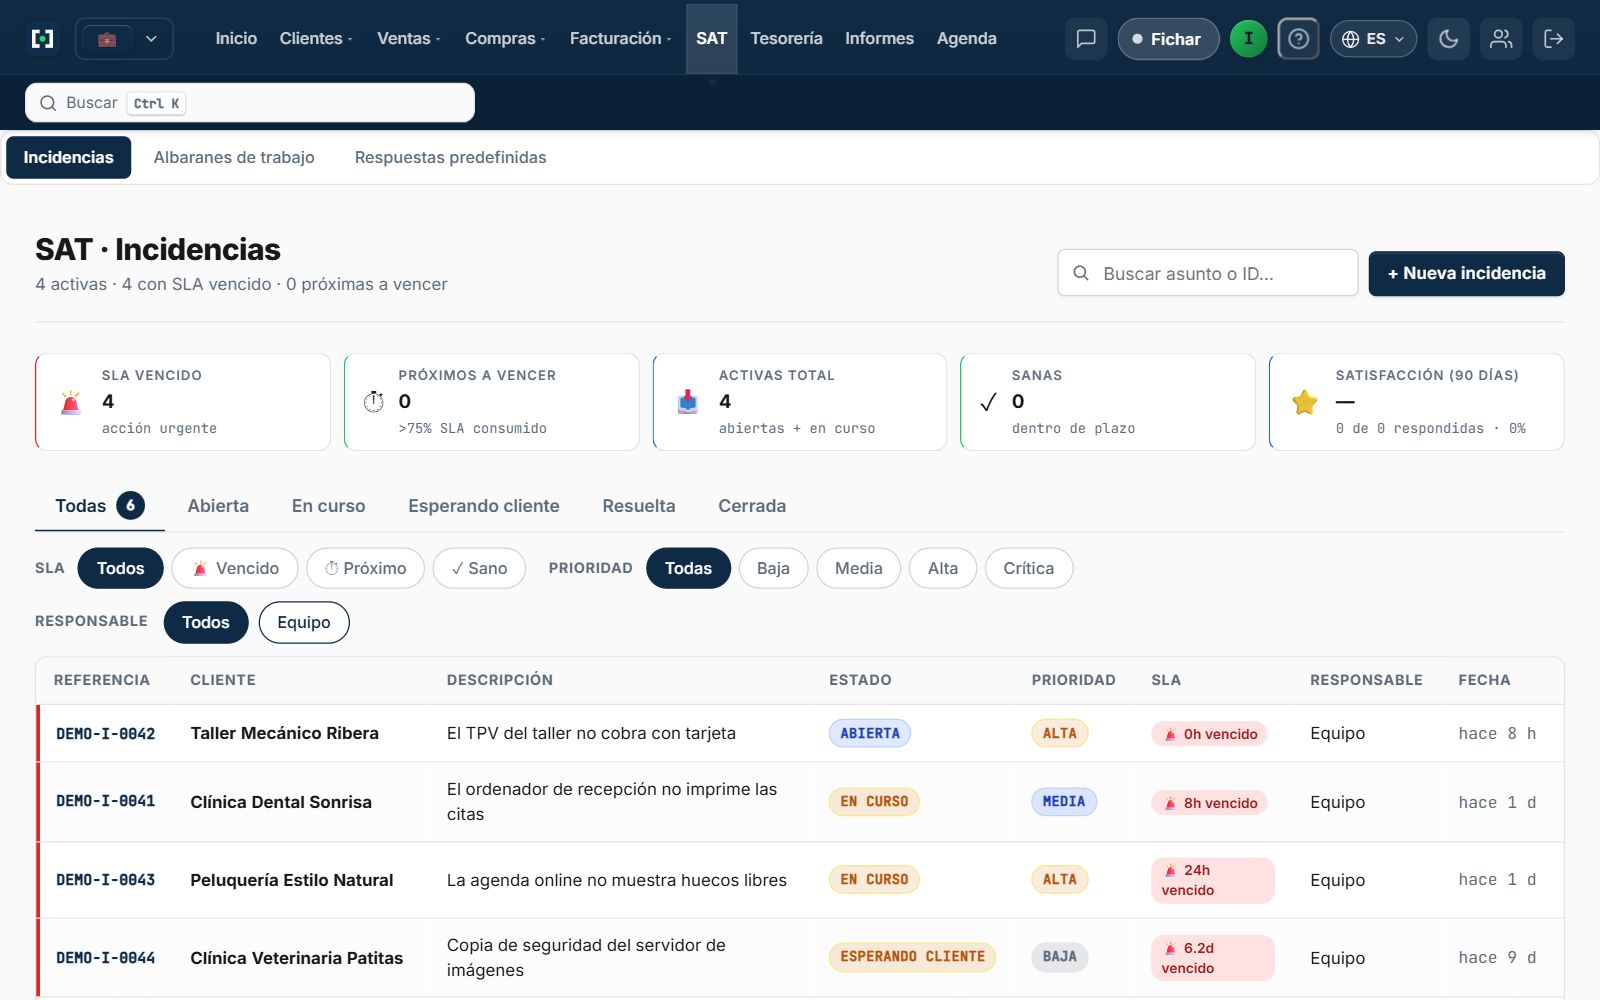Click 'Clínica Dental Sonrisa' client name

(281, 802)
